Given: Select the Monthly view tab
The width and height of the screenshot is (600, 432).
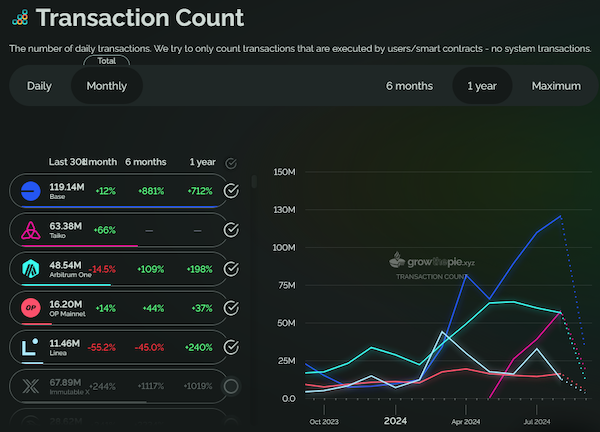Looking at the screenshot, I should (x=107, y=86).
